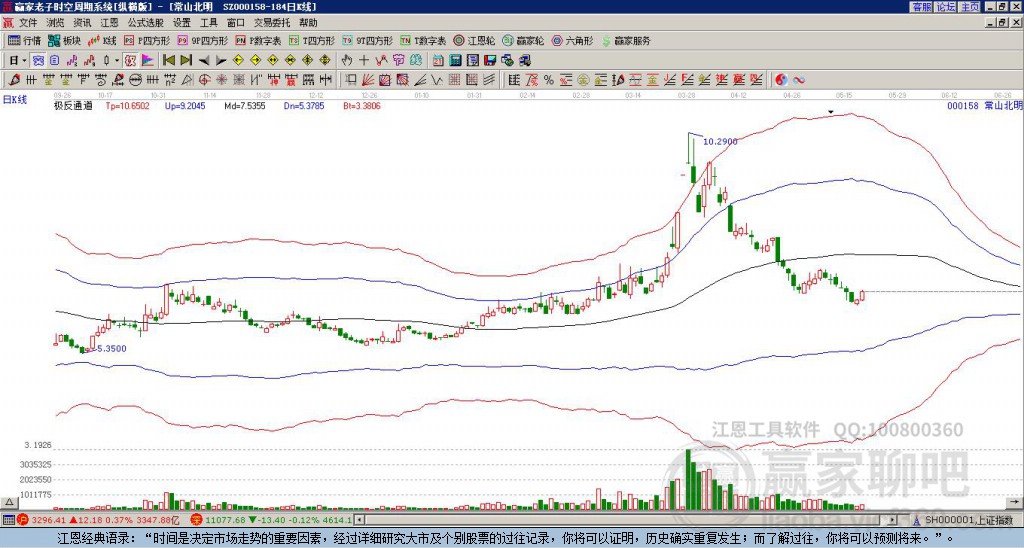The width and height of the screenshot is (1024, 548).
Task: Select the red pencil drawing tool
Action: coord(13,80)
